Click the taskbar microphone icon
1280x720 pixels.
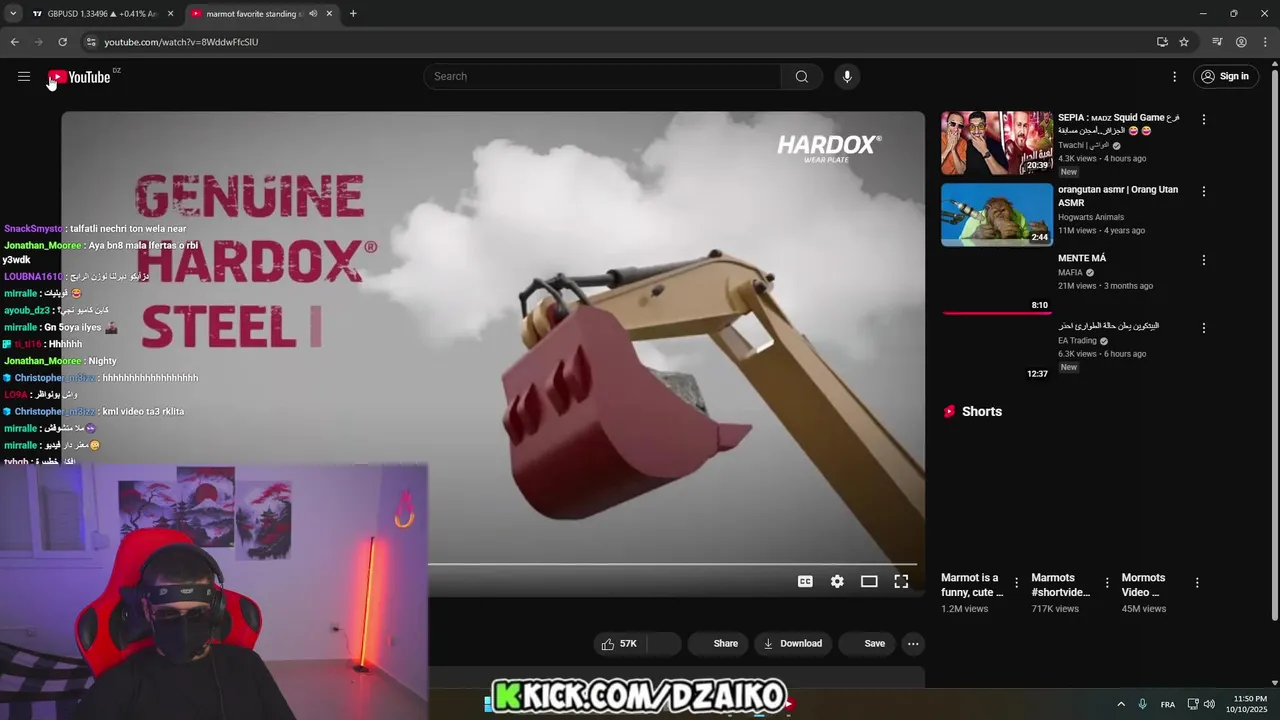(x=1142, y=704)
